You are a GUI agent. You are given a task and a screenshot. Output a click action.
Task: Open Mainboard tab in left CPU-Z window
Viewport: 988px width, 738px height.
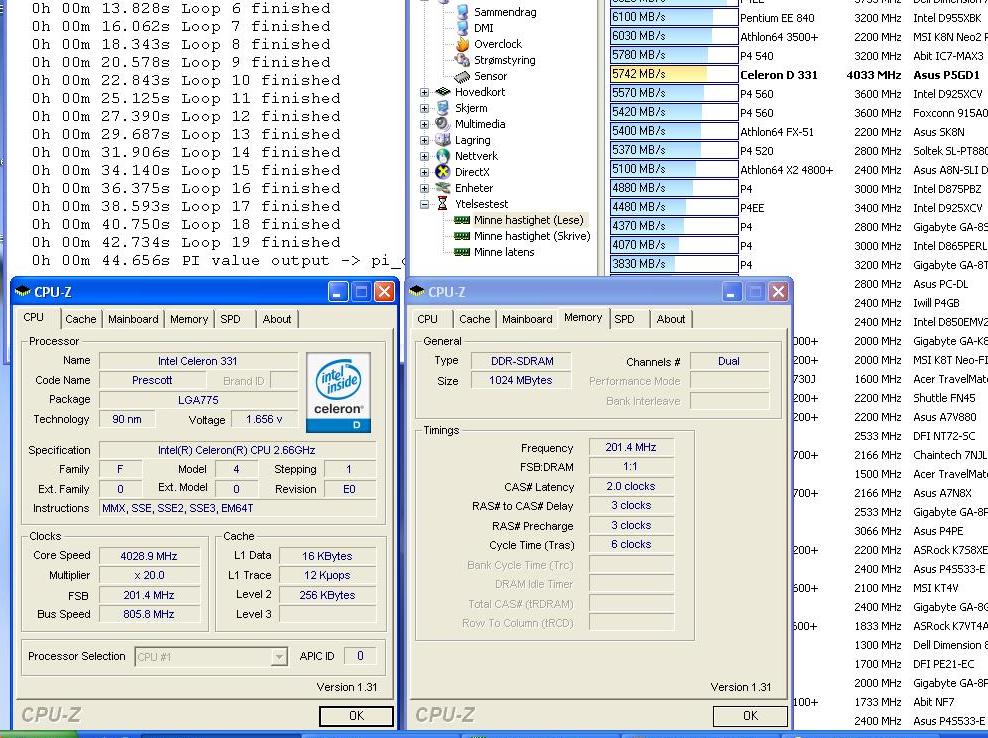pos(133,319)
